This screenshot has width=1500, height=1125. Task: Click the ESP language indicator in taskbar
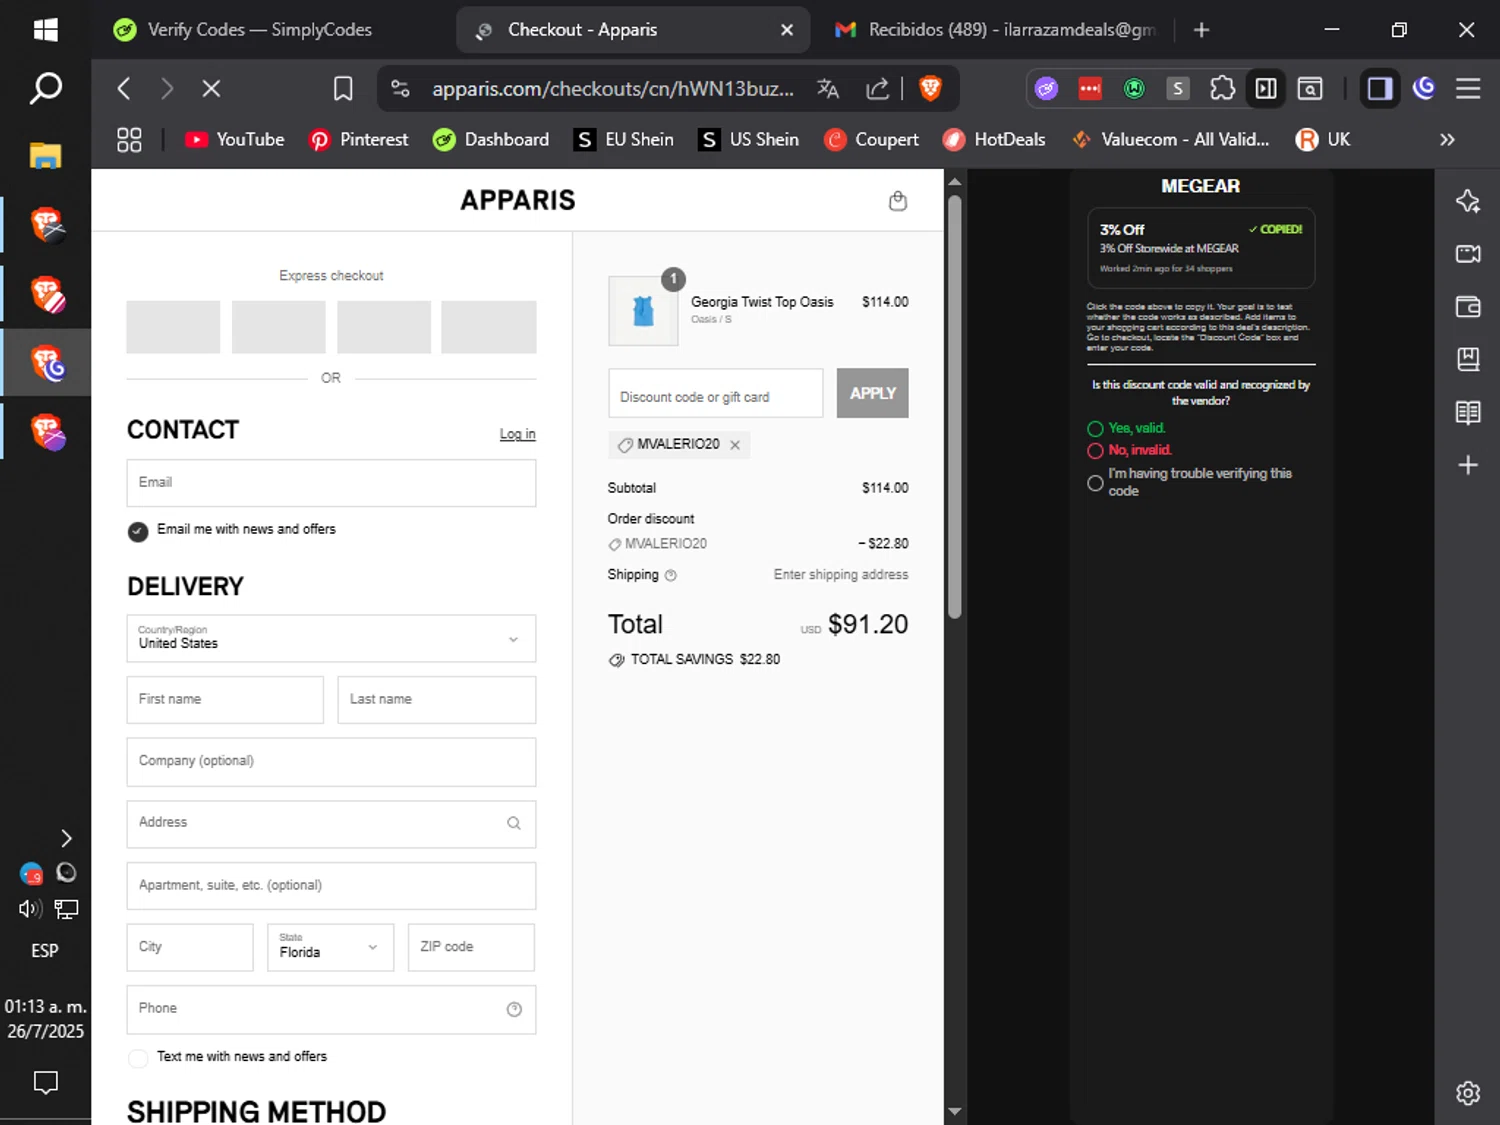click(45, 950)
